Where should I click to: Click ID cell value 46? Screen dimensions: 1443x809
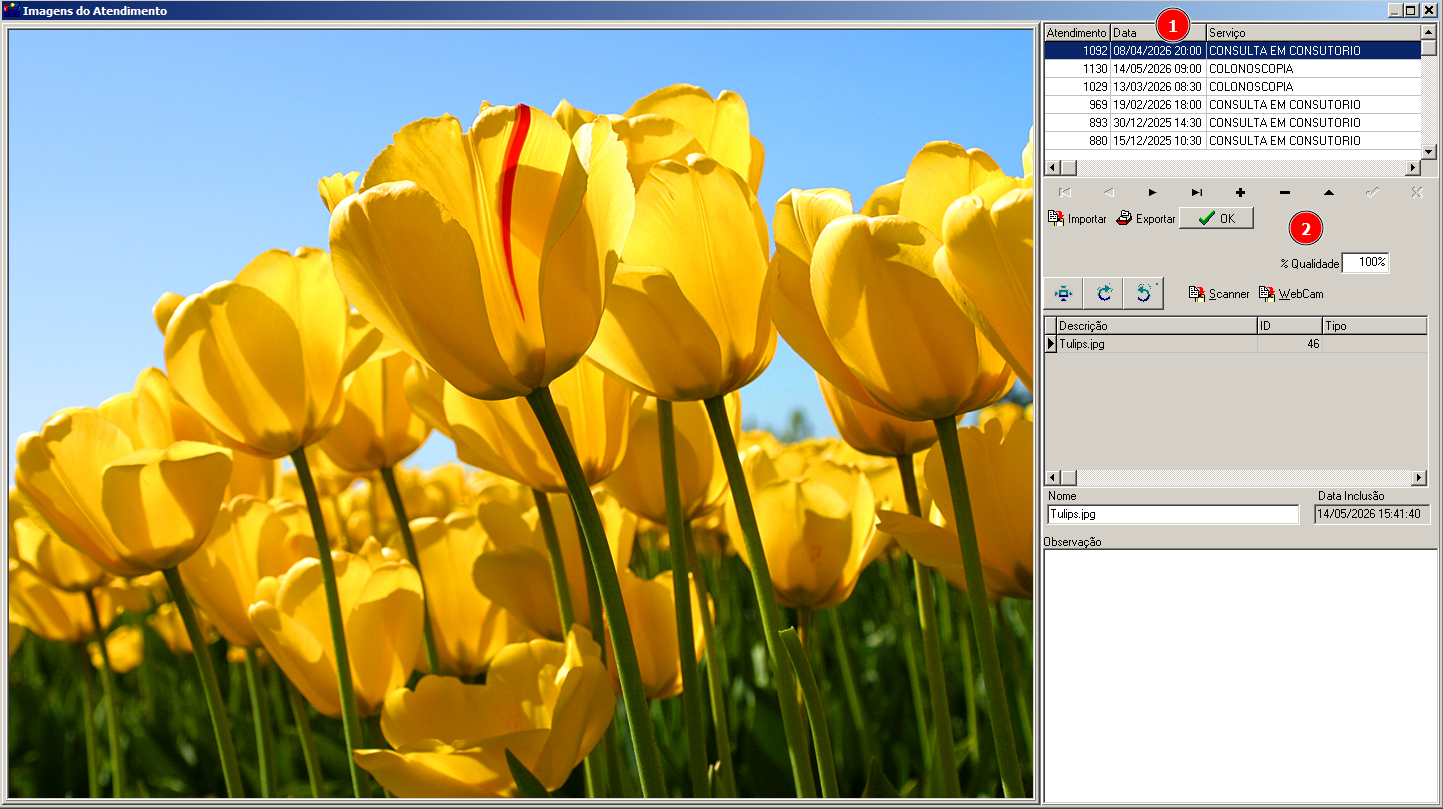[x=1290, y=344]
